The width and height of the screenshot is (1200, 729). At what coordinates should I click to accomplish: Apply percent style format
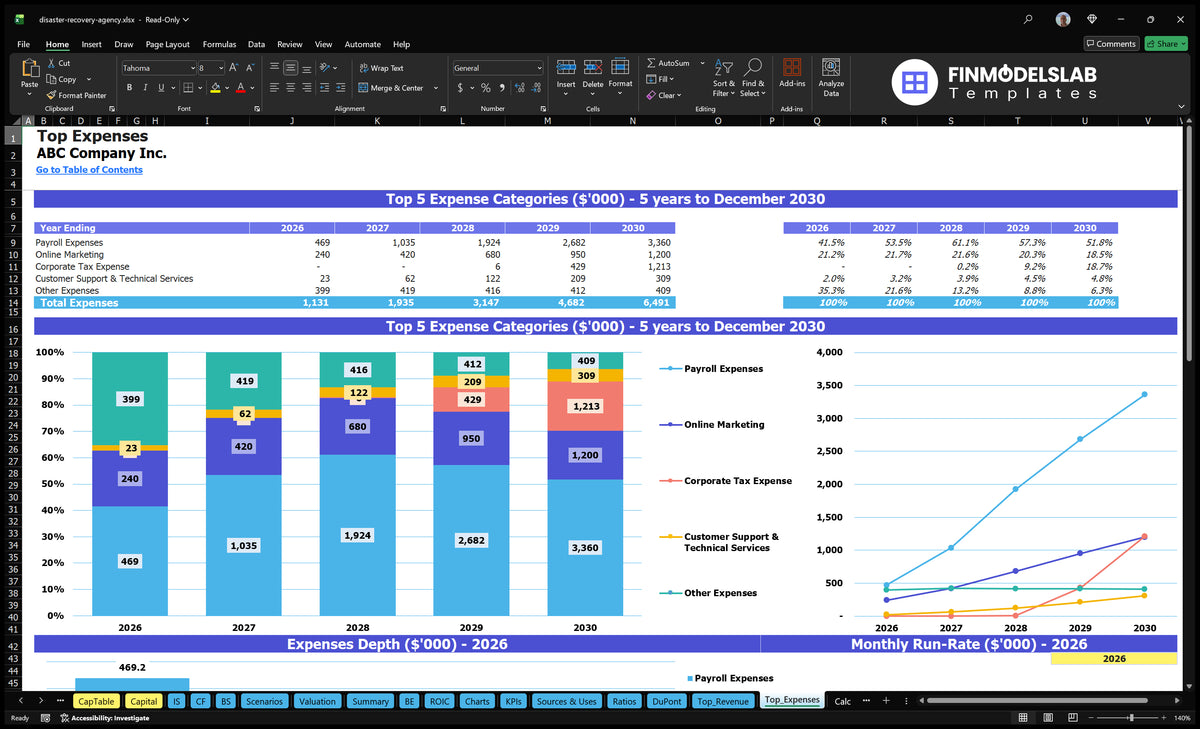coord(486,88)
